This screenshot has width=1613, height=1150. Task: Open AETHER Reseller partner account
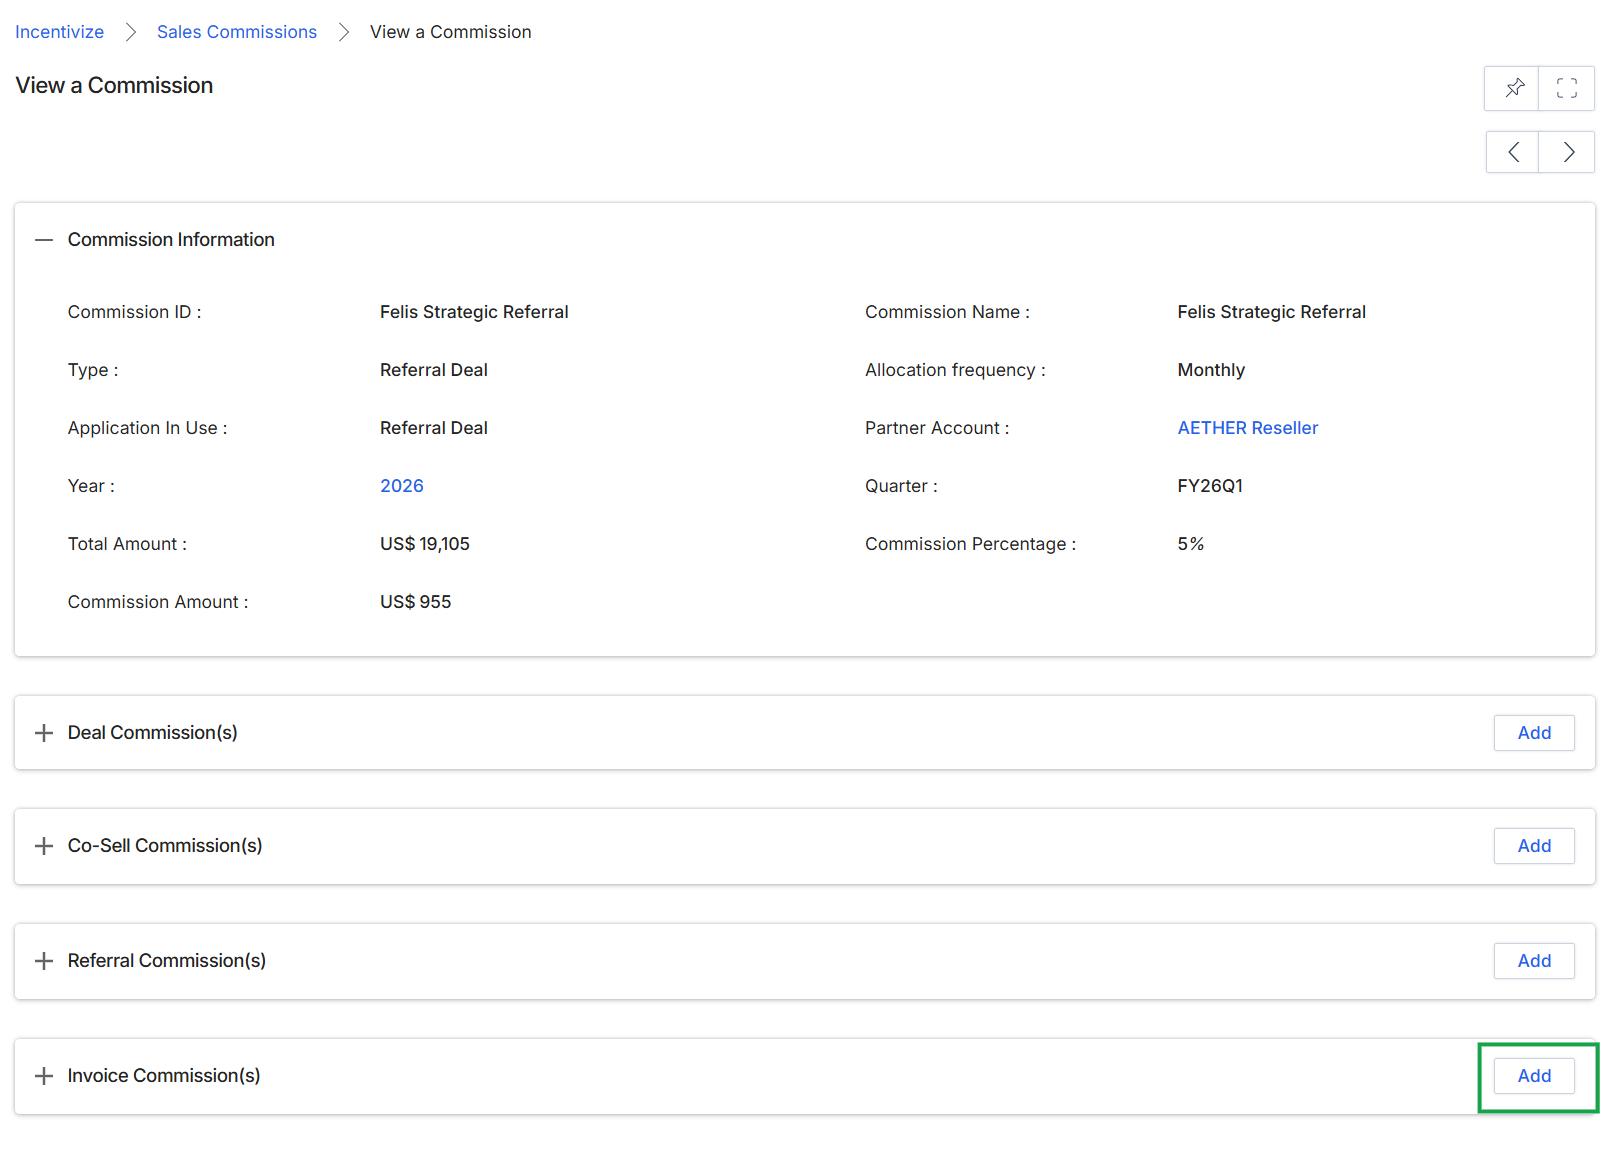[x=1248, y=428]
